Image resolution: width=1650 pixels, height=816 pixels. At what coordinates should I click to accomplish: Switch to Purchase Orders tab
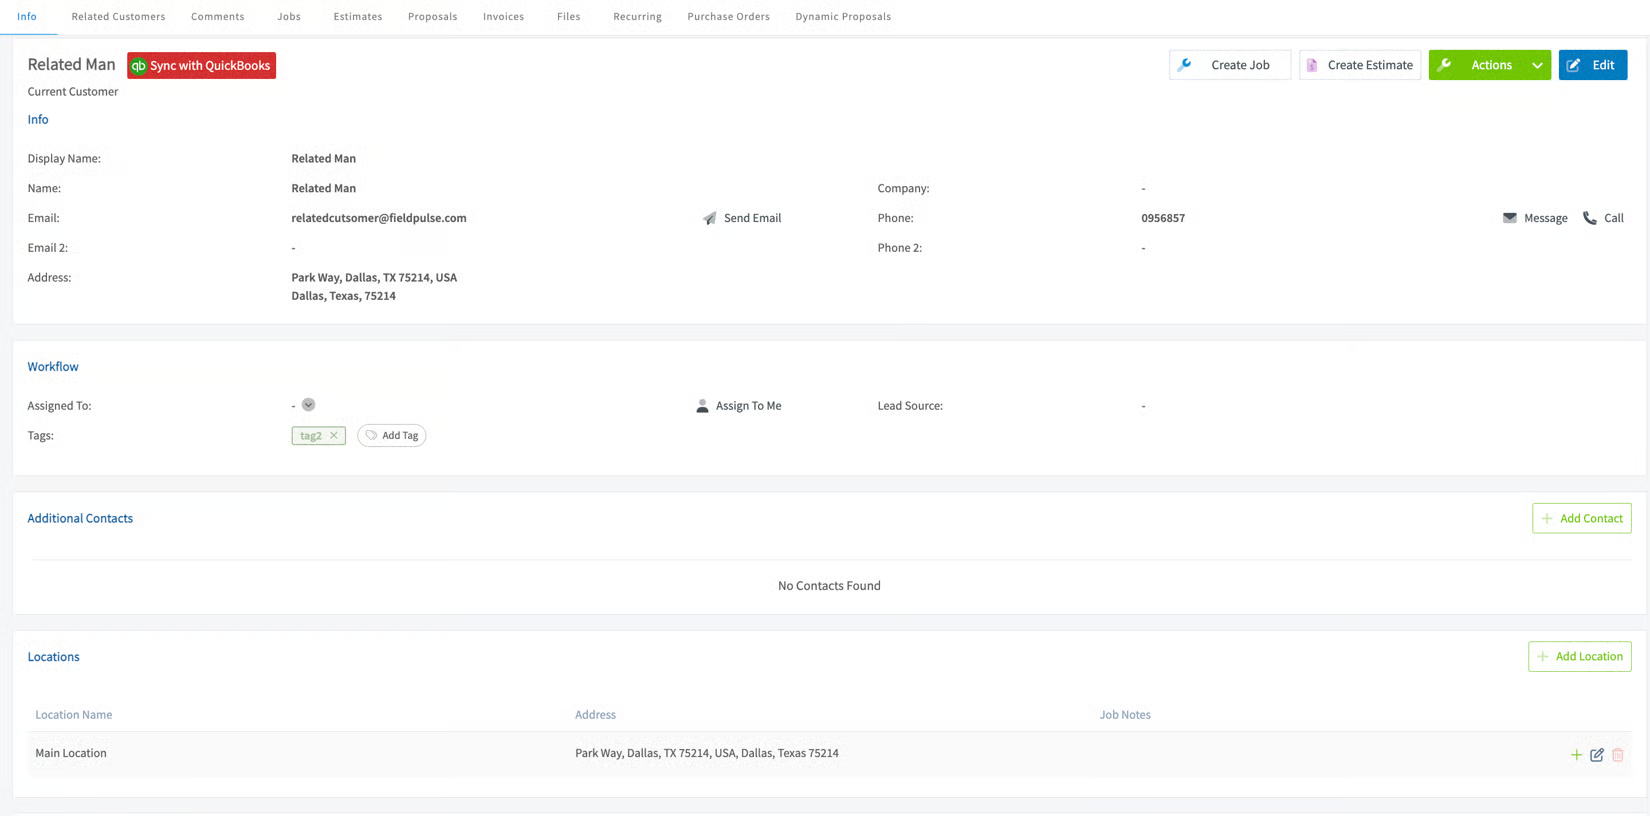pos(728,16)
